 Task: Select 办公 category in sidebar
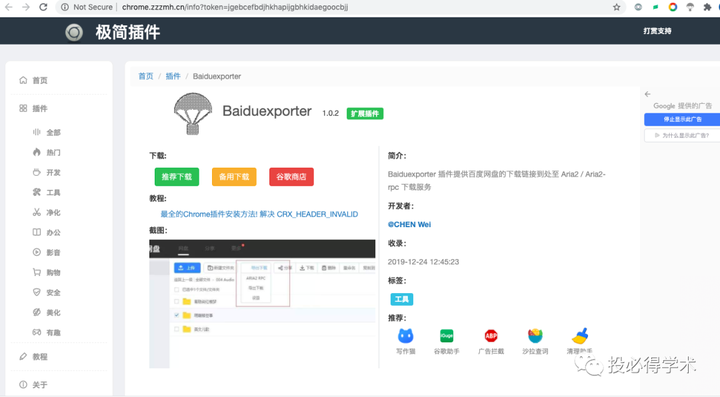coord(47,232)
